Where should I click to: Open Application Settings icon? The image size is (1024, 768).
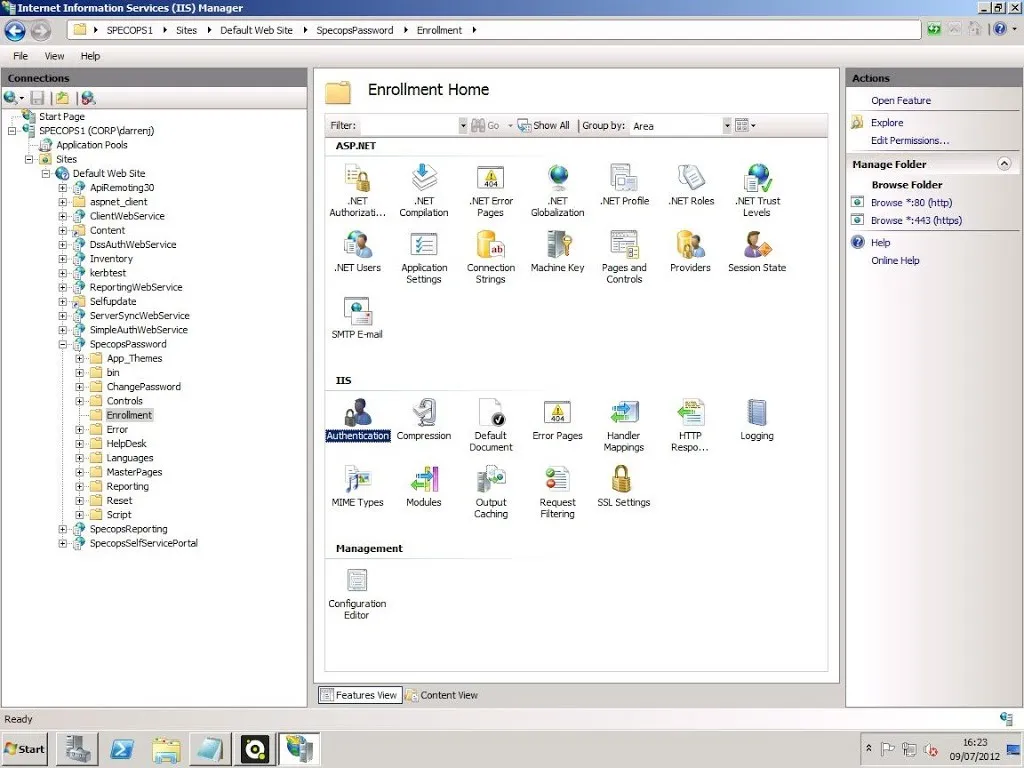pos(423,257)
